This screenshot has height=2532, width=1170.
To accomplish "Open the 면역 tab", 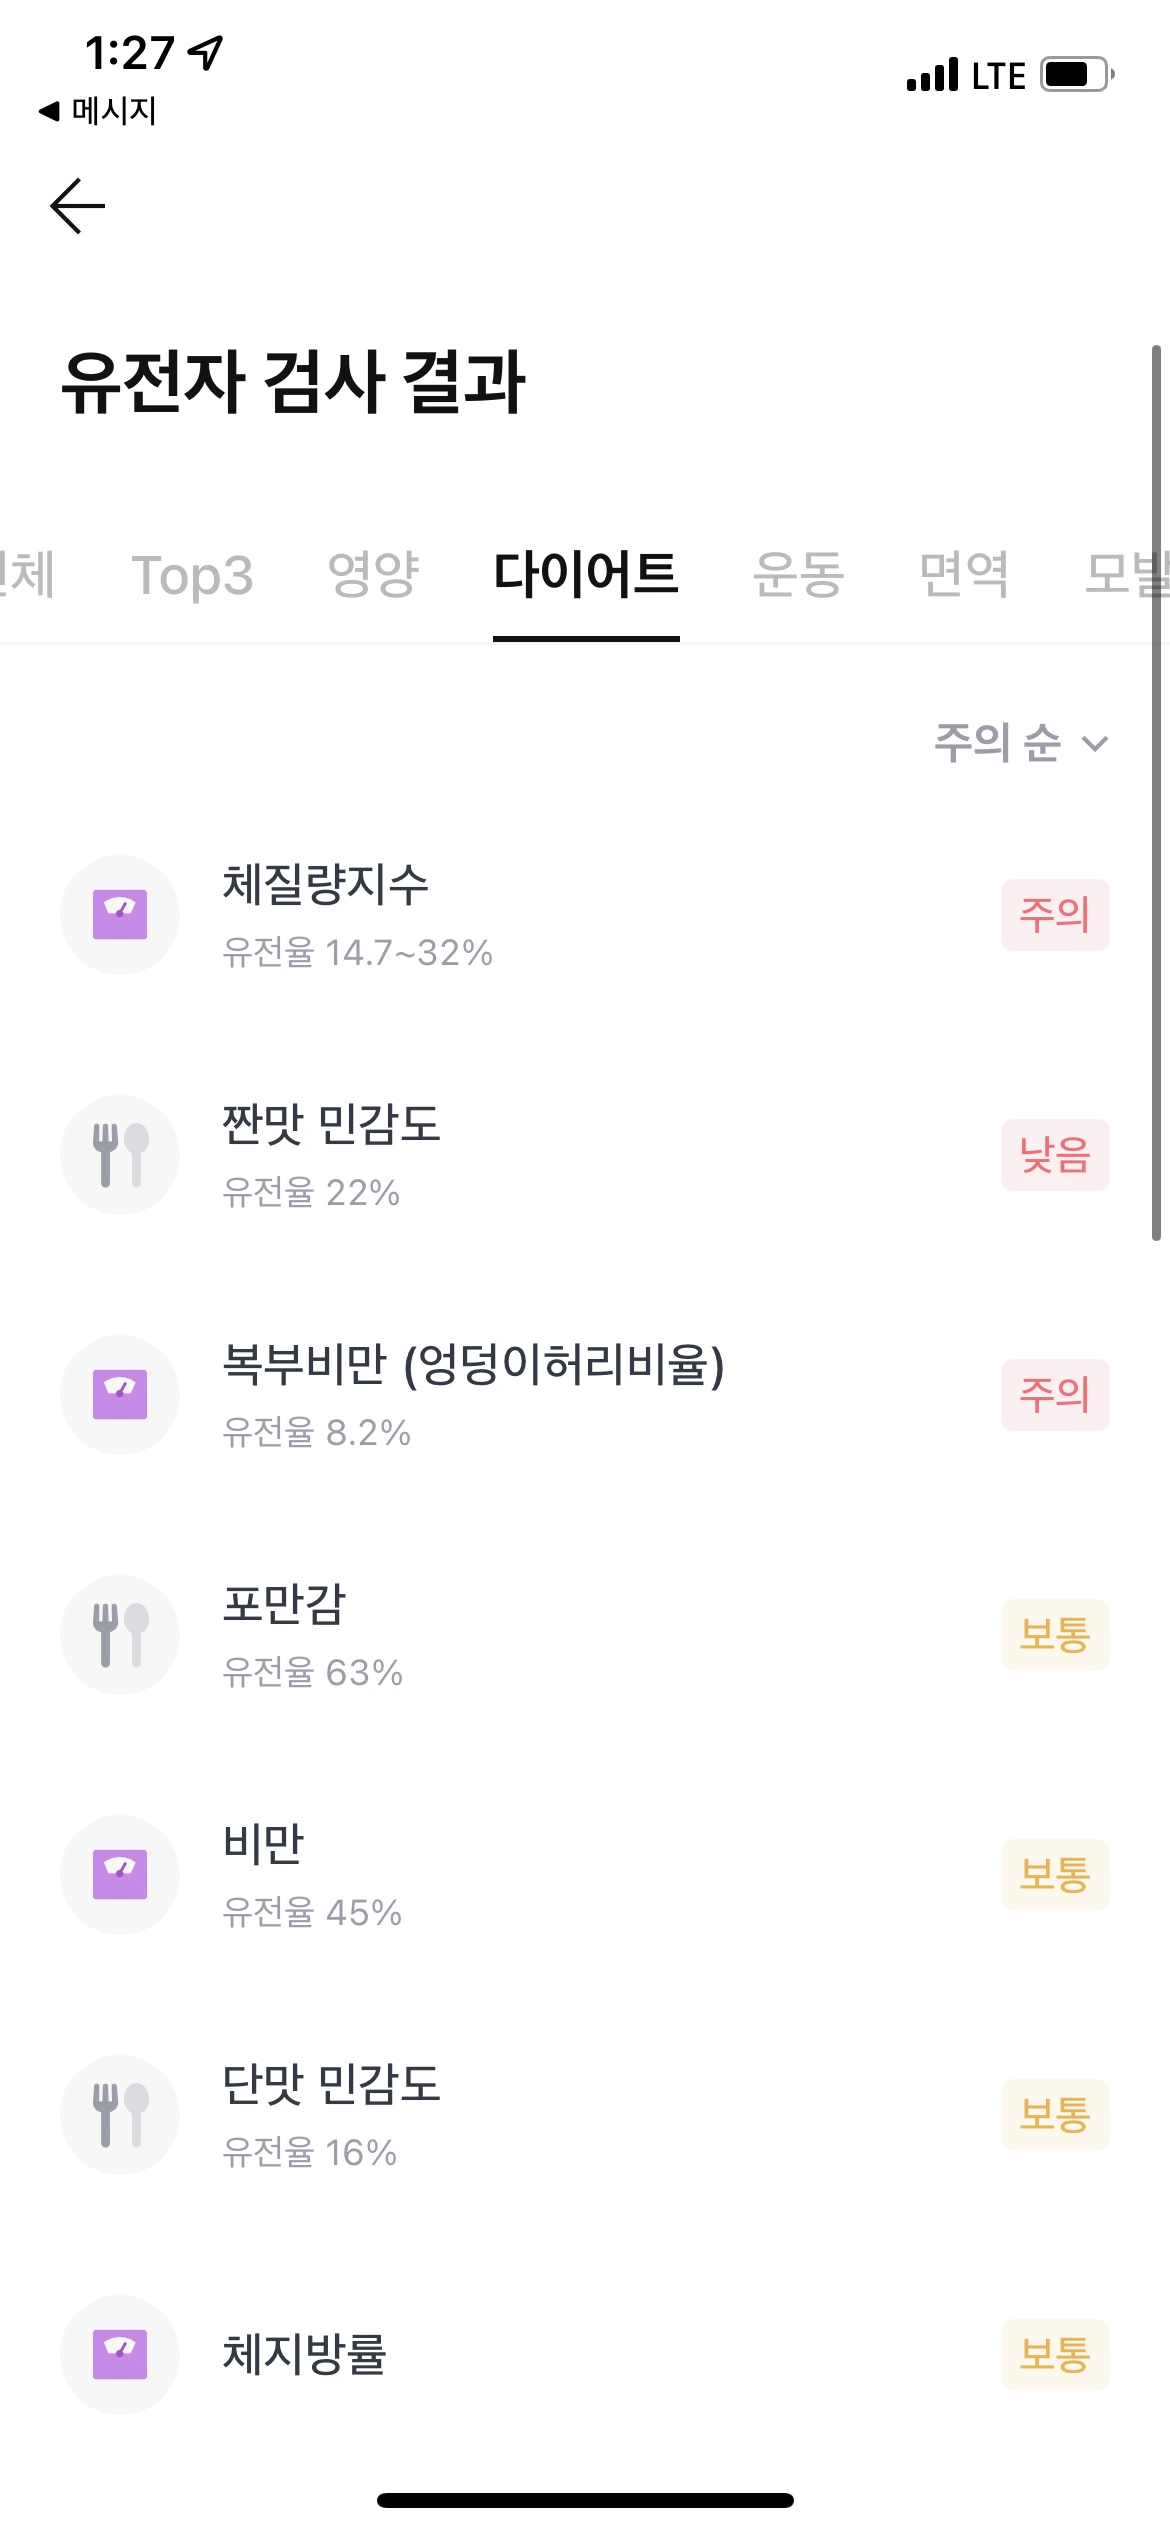I will [x=964, y=575].
